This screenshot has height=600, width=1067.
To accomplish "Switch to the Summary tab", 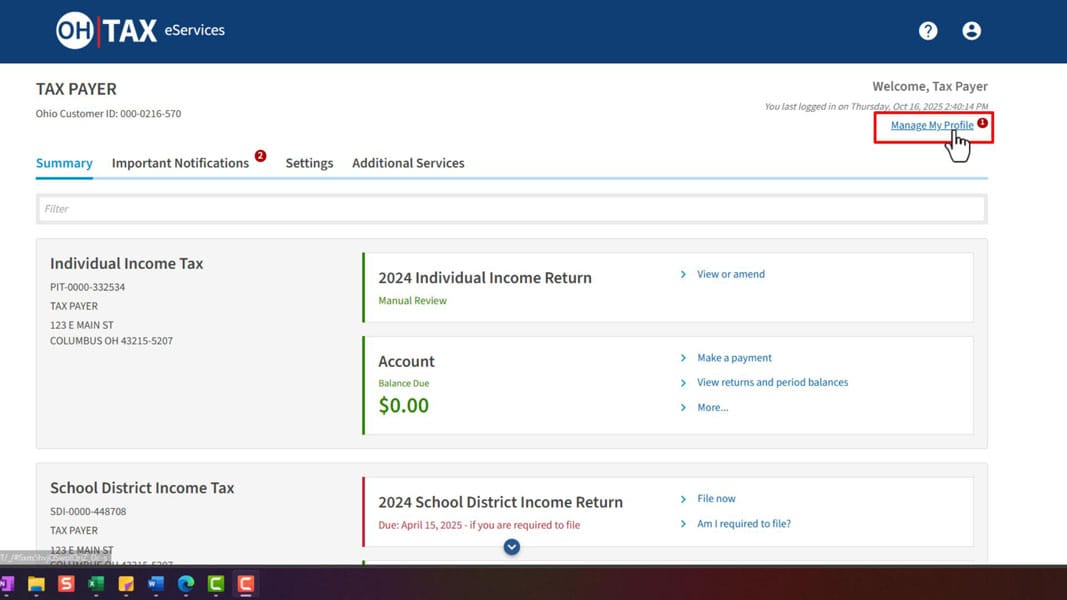I will [64, 163].
